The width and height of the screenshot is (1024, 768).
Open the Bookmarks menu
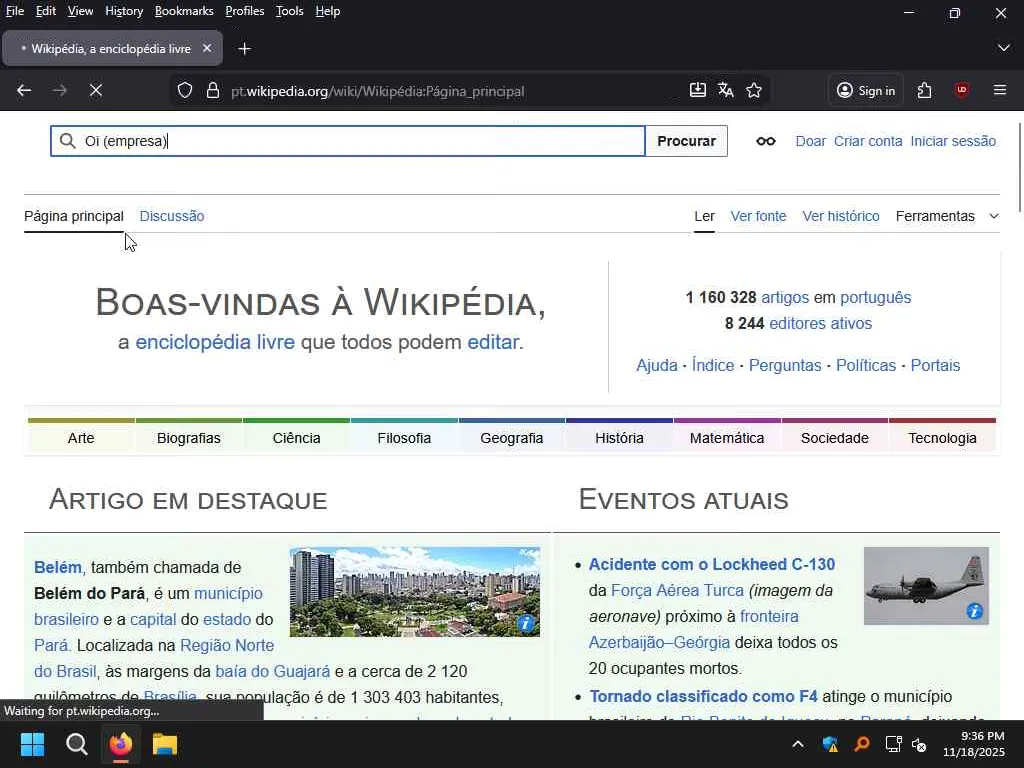point(184,11)
